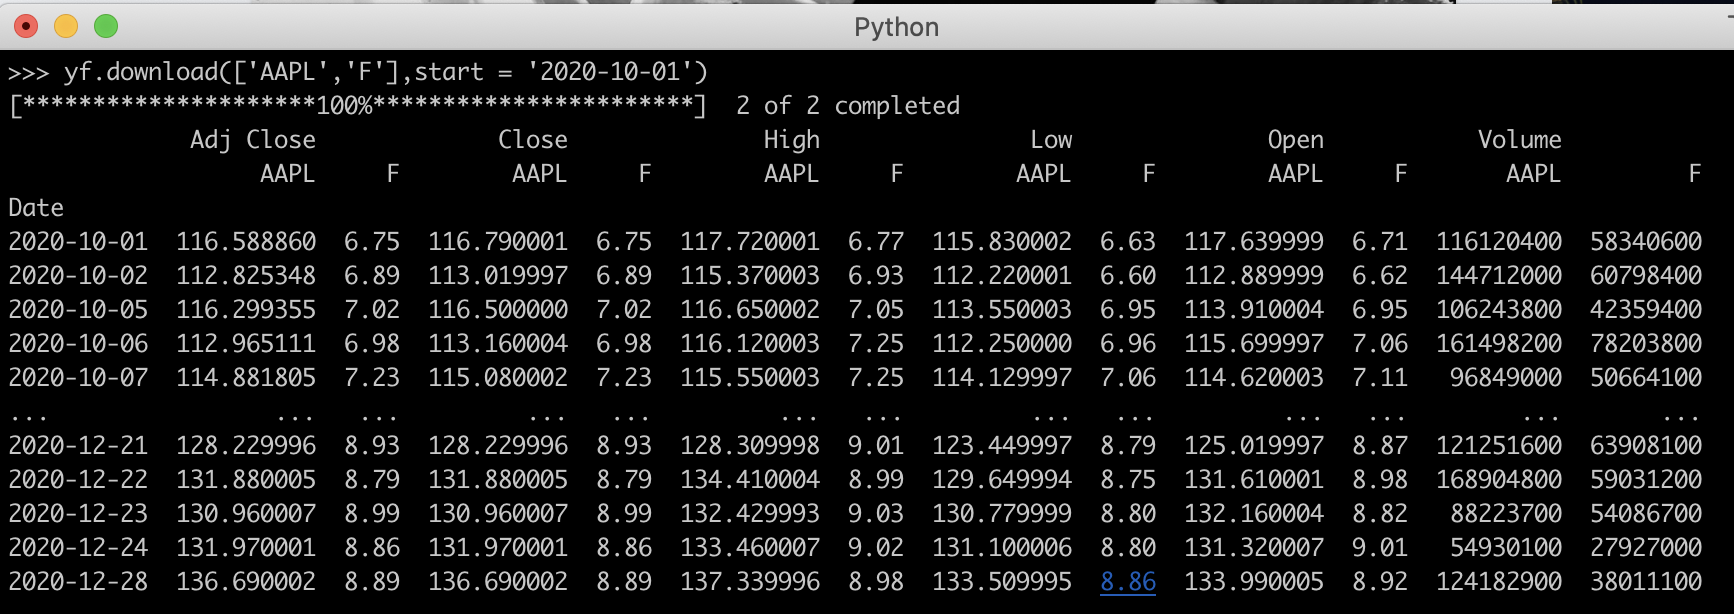Click the Open value 113.910004
This screenshot has height=616, width=1734.
coord(1254,310)
